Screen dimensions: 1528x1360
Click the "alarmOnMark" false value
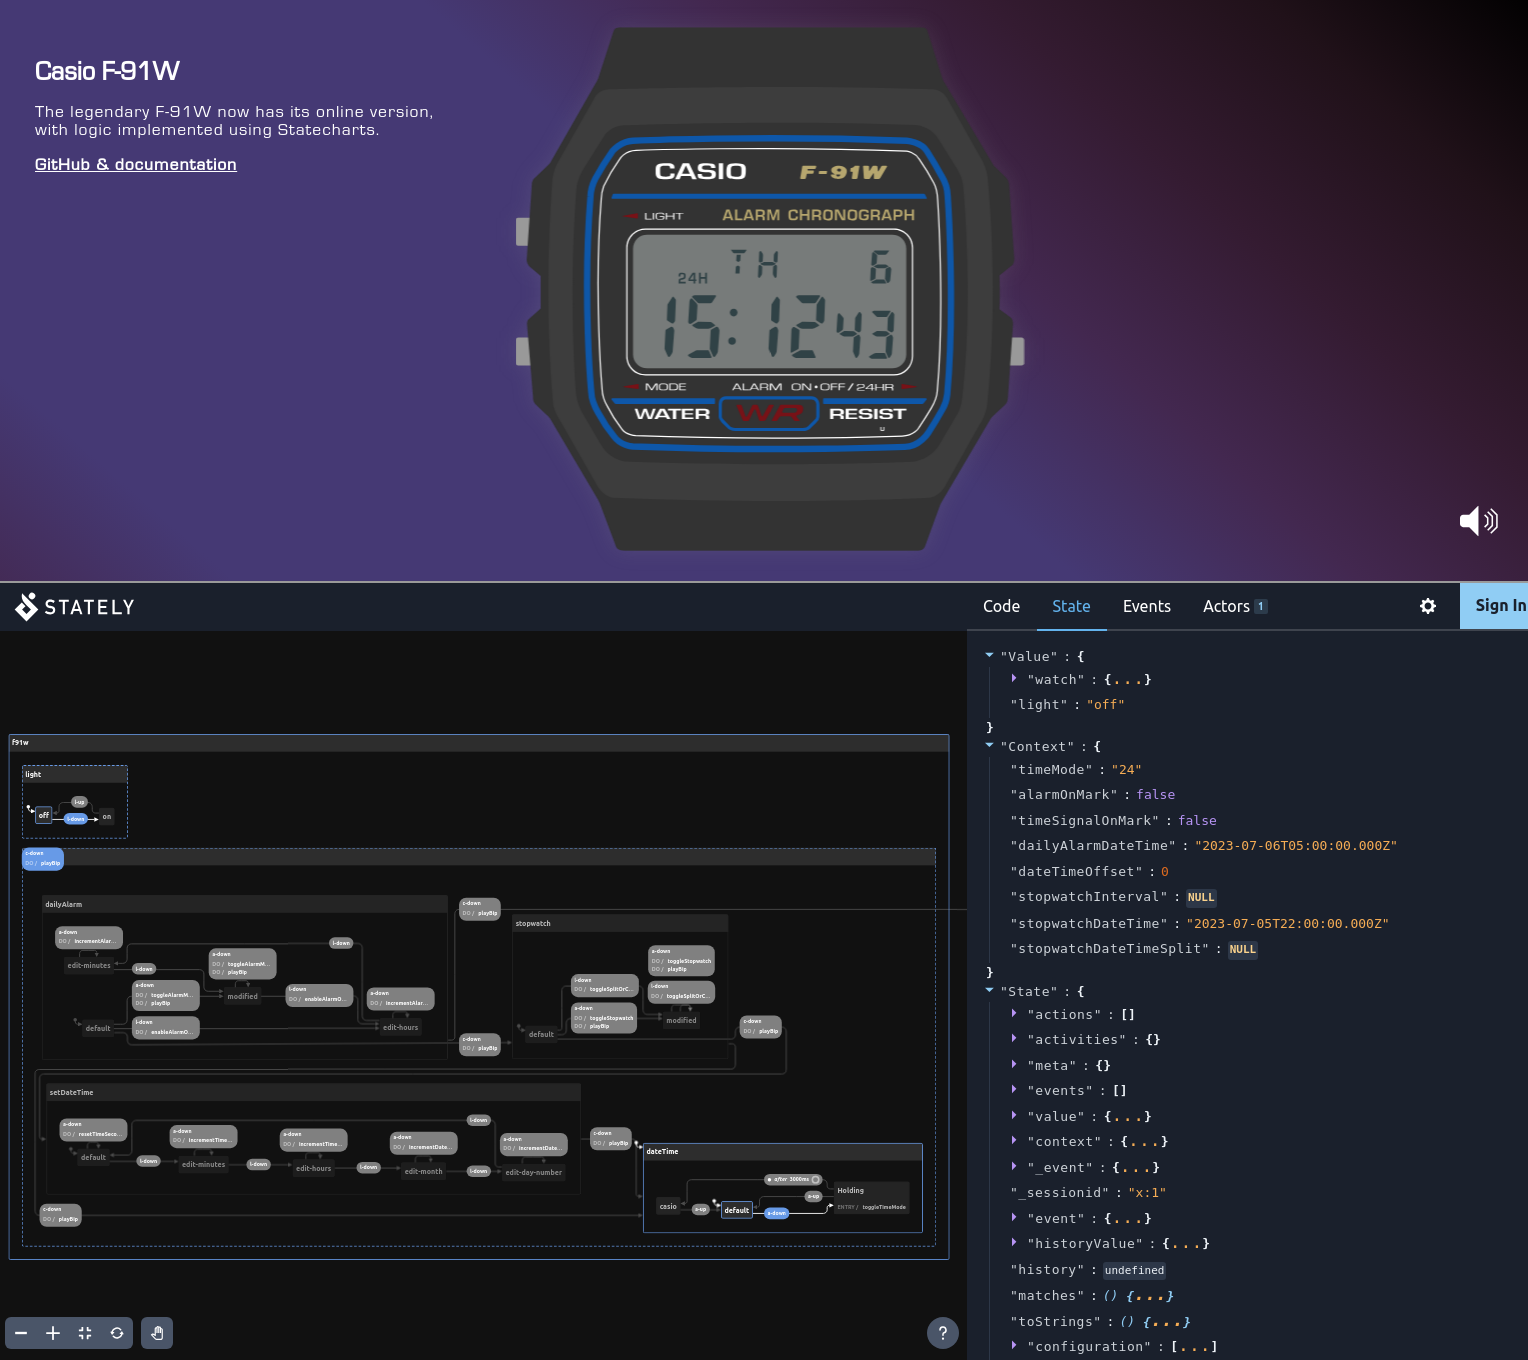1155,794
